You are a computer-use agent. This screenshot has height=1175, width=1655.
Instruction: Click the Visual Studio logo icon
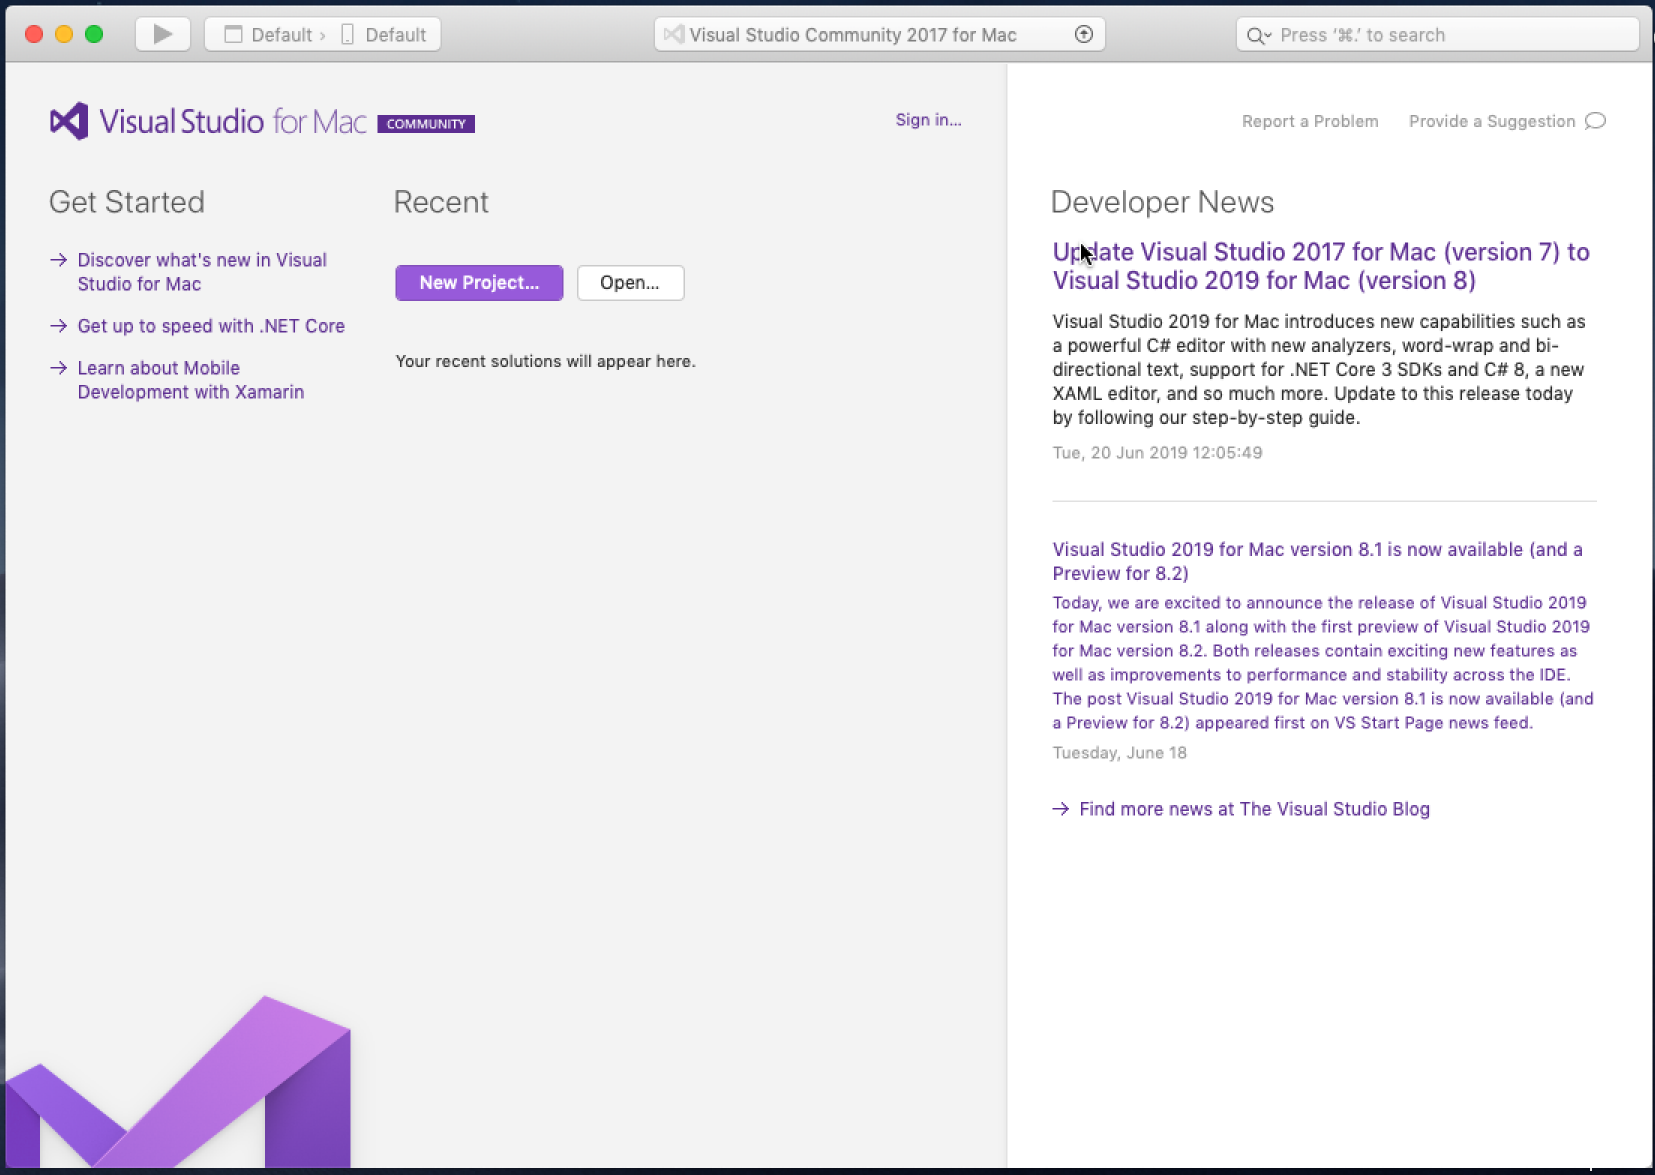coord(69,122)
